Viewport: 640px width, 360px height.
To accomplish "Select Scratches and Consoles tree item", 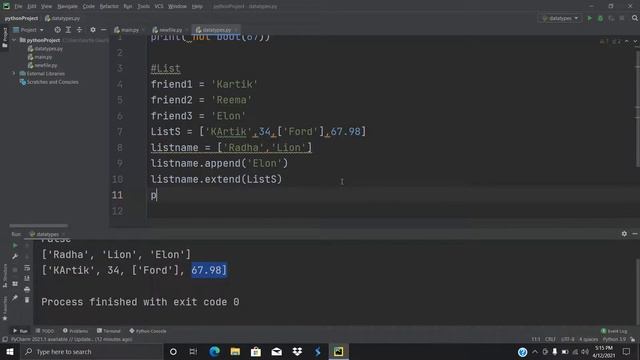I will pos(49,82).
